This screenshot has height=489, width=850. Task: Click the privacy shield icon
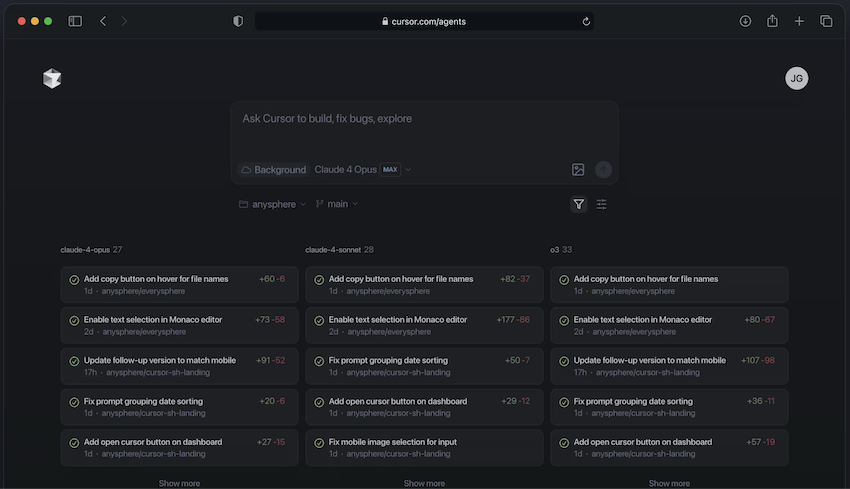[x=238, y=21]
